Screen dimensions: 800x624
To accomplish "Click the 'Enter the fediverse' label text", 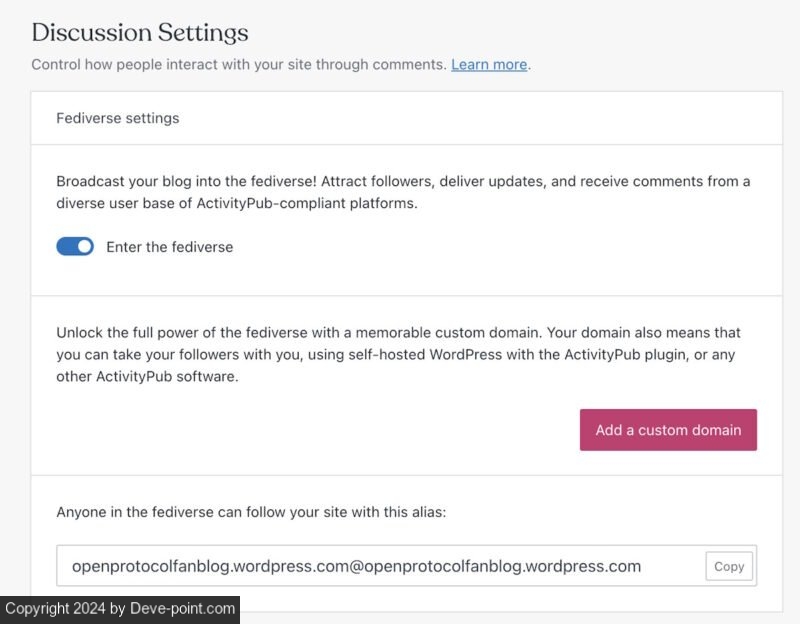I will (169, 247).
